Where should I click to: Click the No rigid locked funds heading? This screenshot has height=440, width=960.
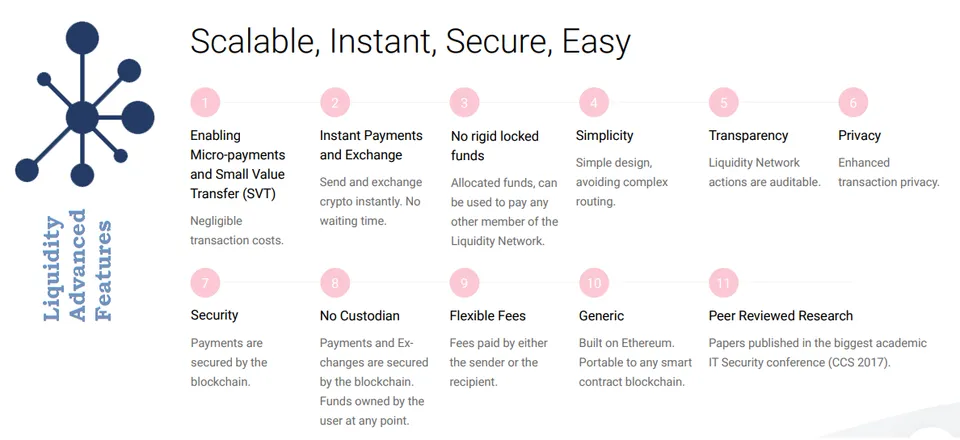[495, 146]
